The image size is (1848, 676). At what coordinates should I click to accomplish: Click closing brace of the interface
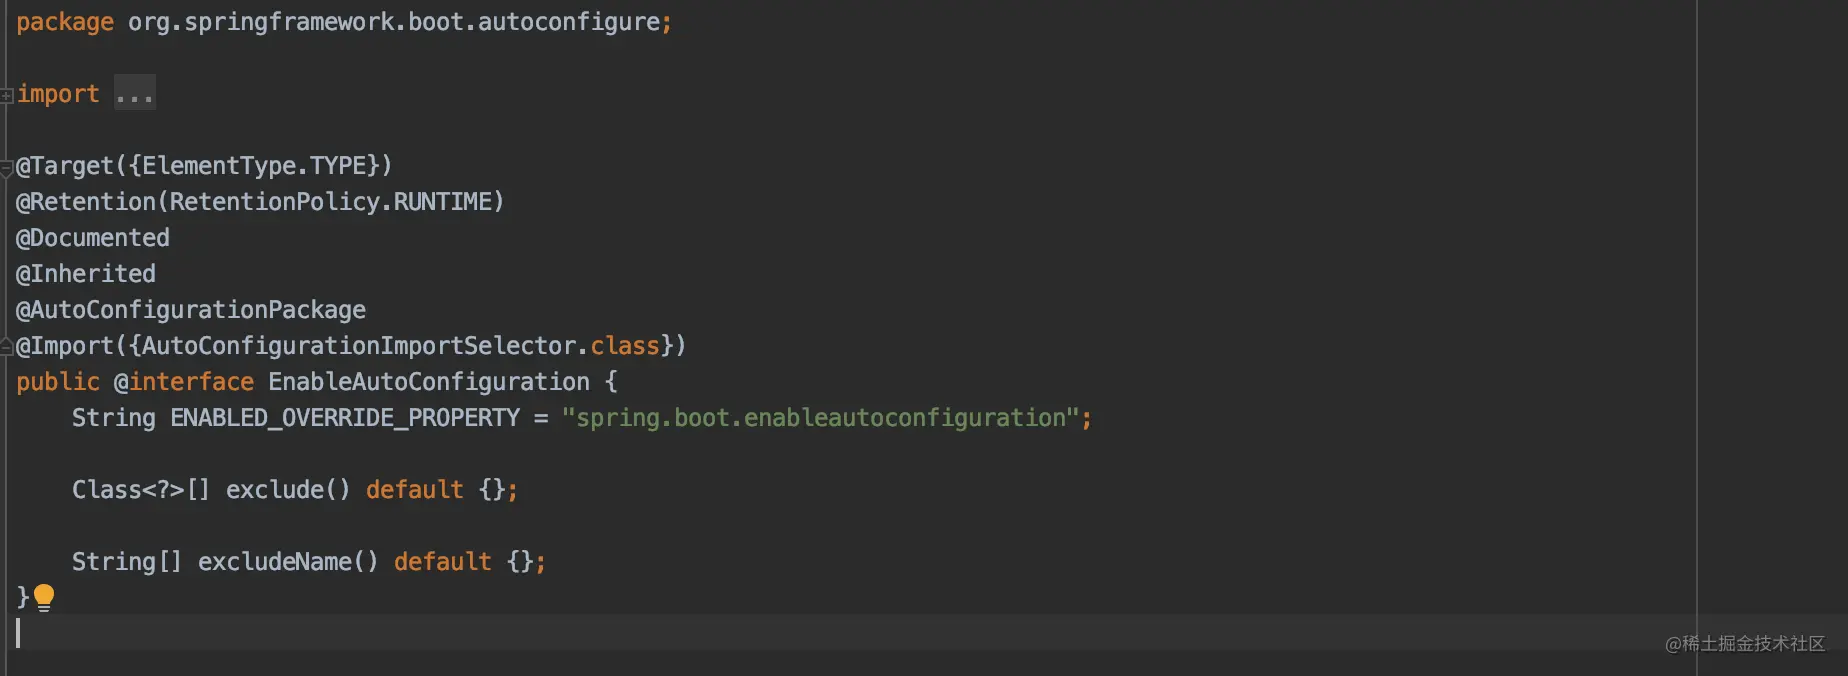point(23,597)
